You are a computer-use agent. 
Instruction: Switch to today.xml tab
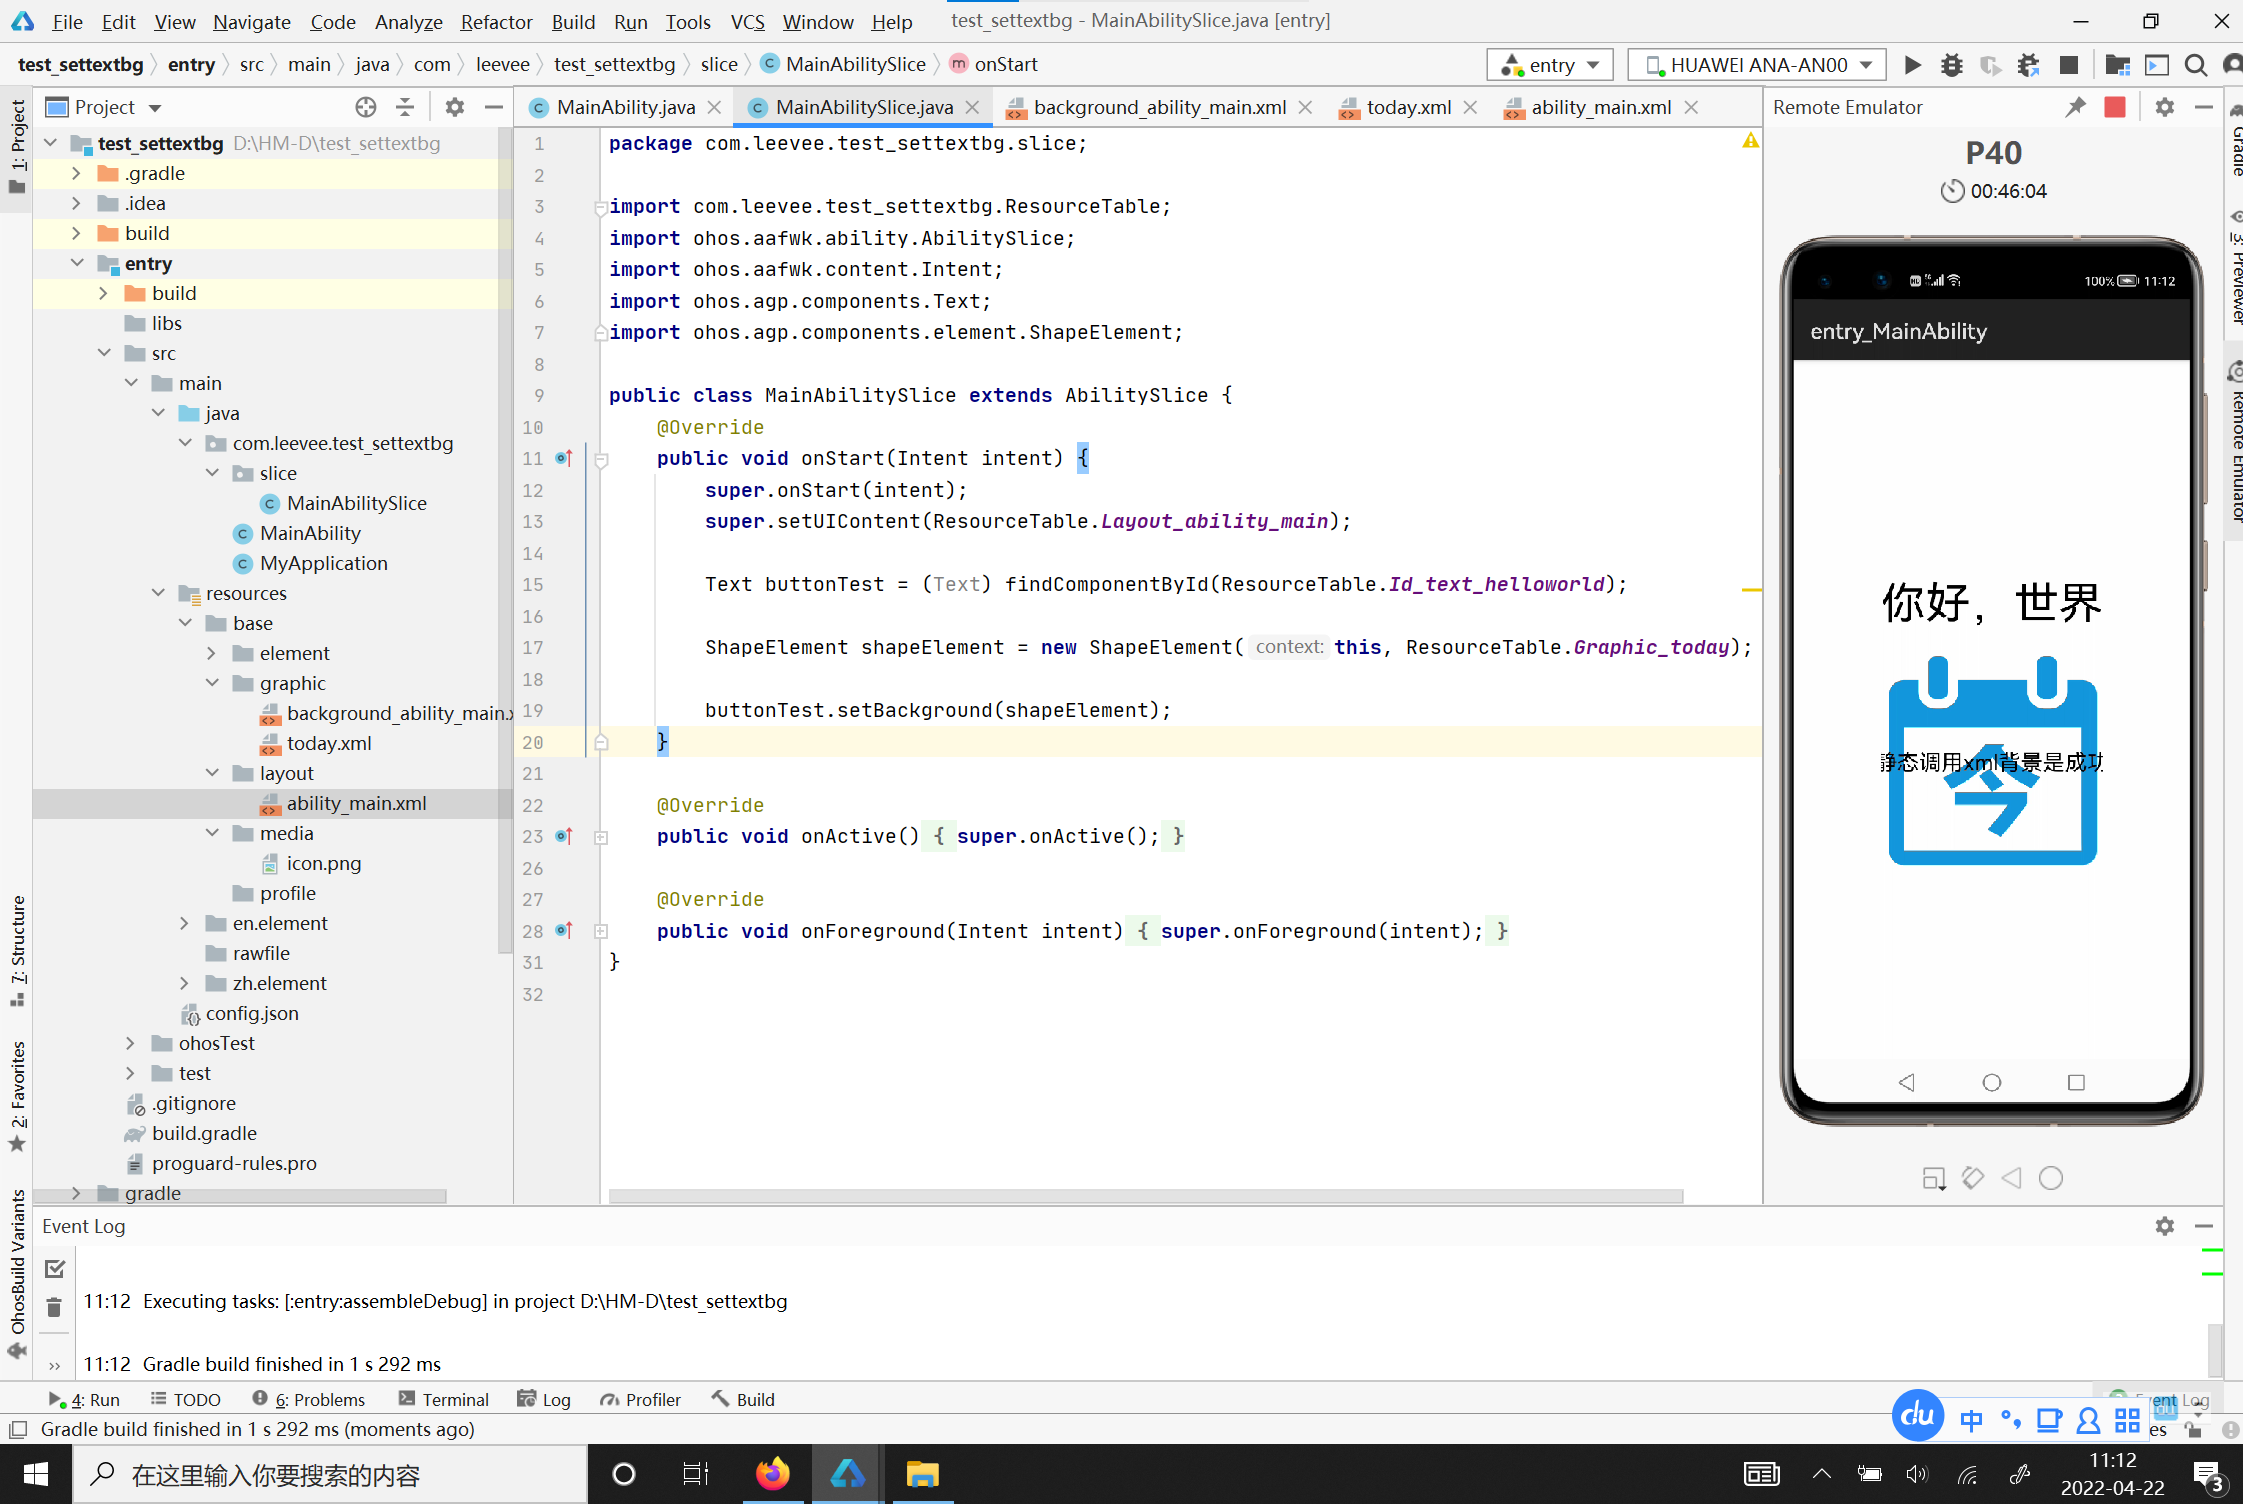pos(1408,107)
